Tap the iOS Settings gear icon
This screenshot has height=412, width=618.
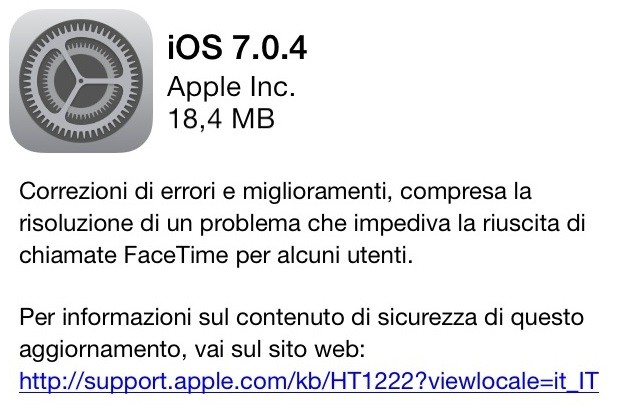[81, 81]
